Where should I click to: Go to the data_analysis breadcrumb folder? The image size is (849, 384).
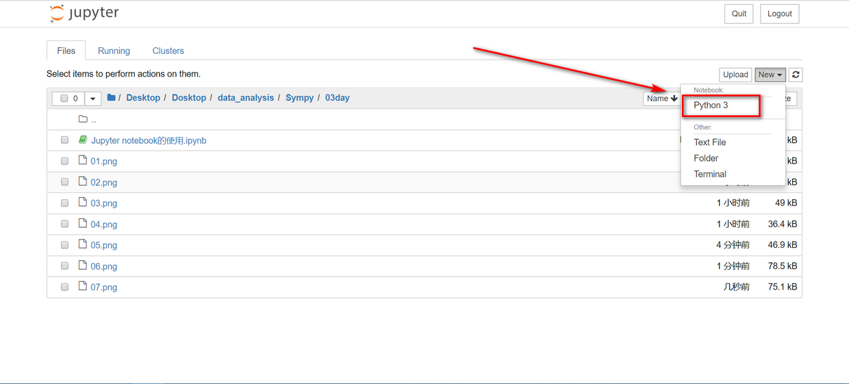tap(246, 98)
